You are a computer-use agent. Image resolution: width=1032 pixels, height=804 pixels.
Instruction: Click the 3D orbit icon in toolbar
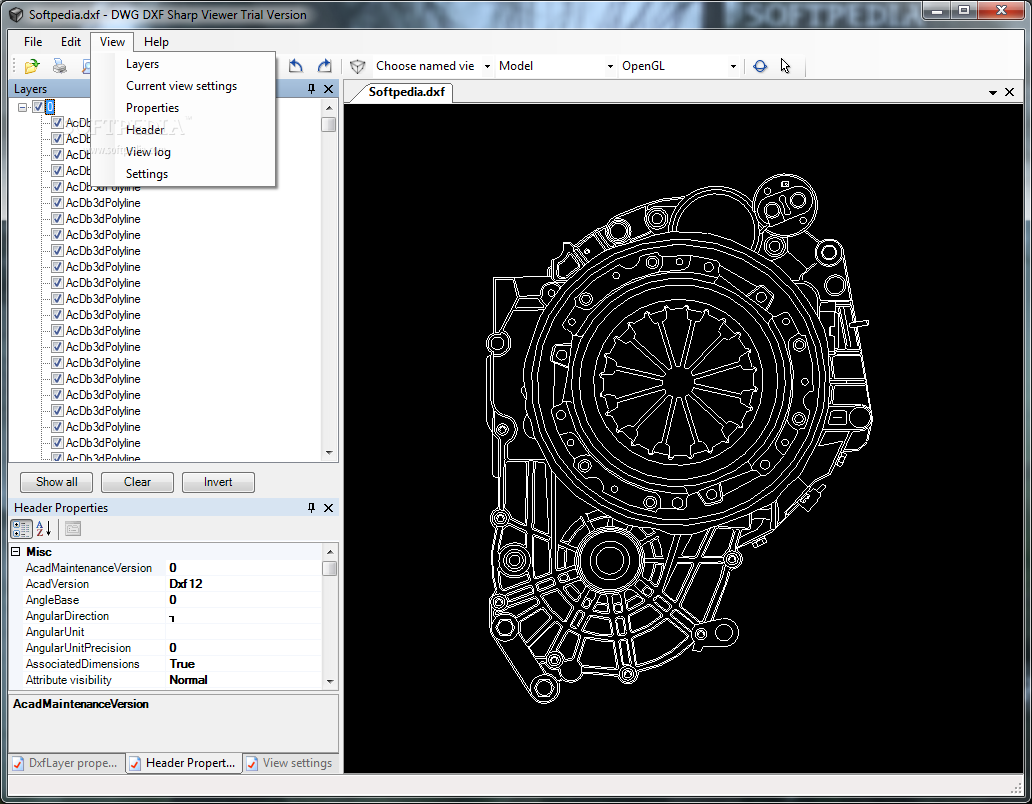(x=760, y=66)
